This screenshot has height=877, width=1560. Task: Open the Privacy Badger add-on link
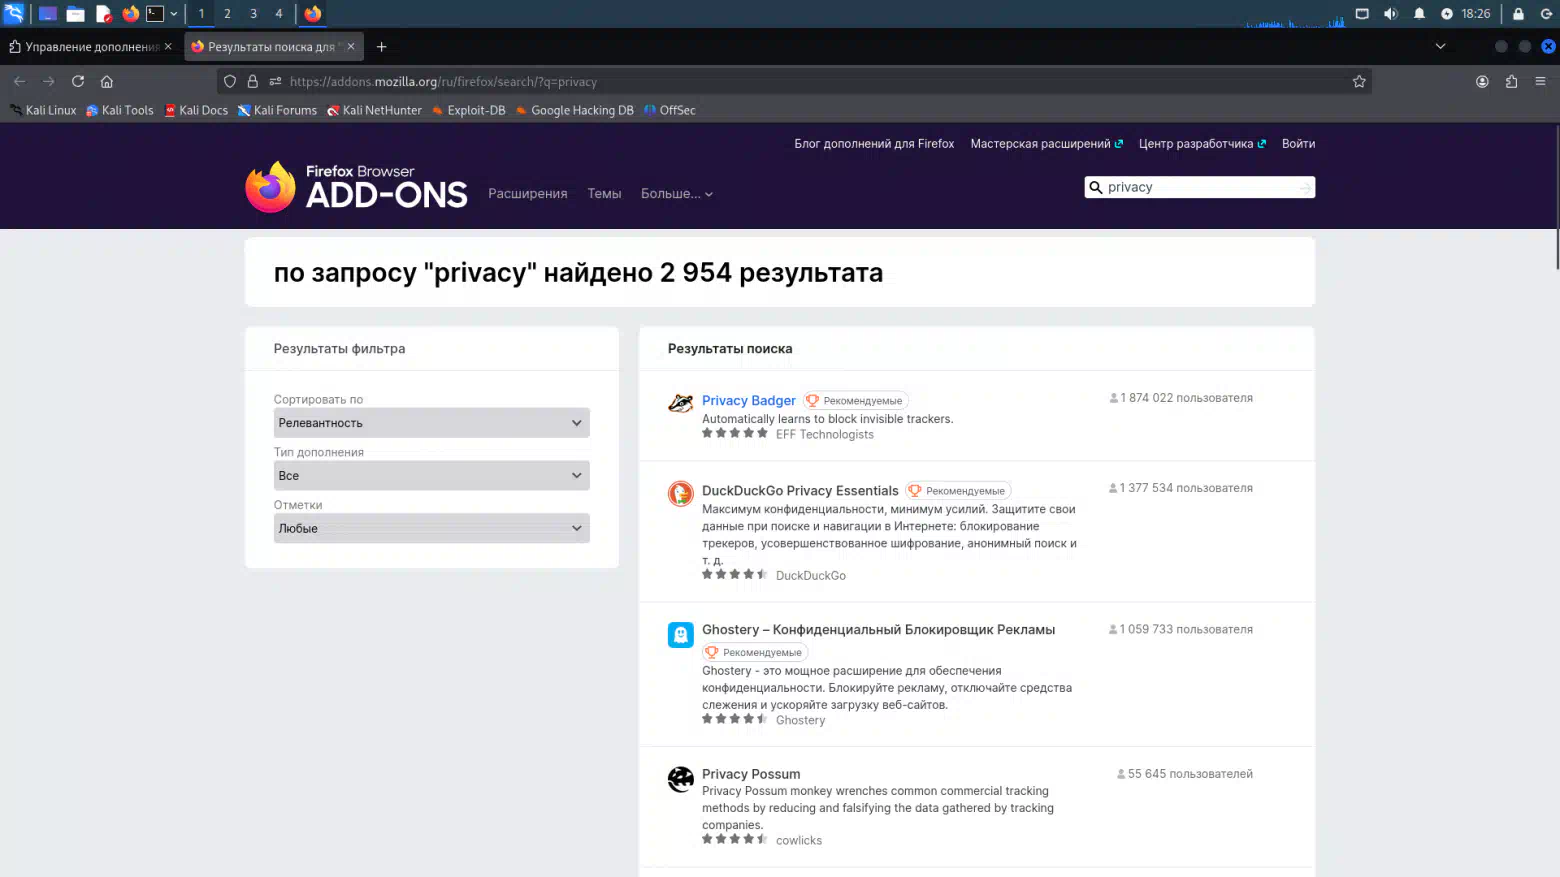pos(749,400)
